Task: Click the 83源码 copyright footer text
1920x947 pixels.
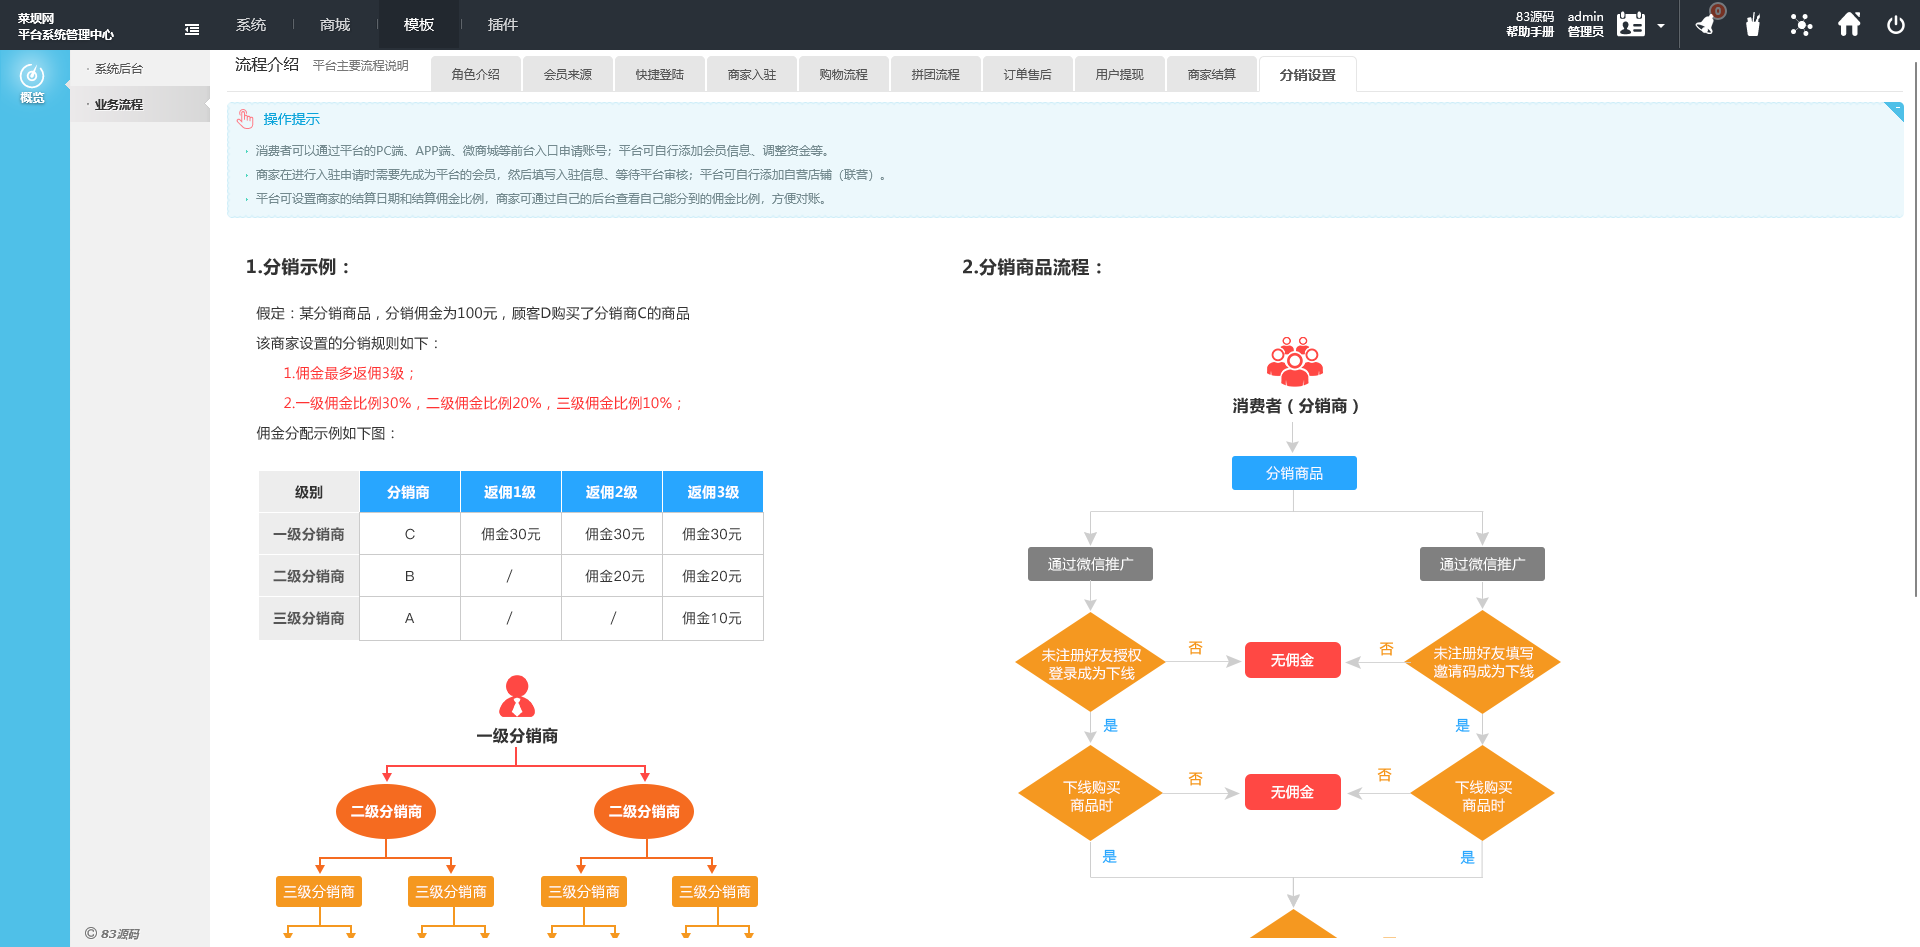Action: [112, 933]
